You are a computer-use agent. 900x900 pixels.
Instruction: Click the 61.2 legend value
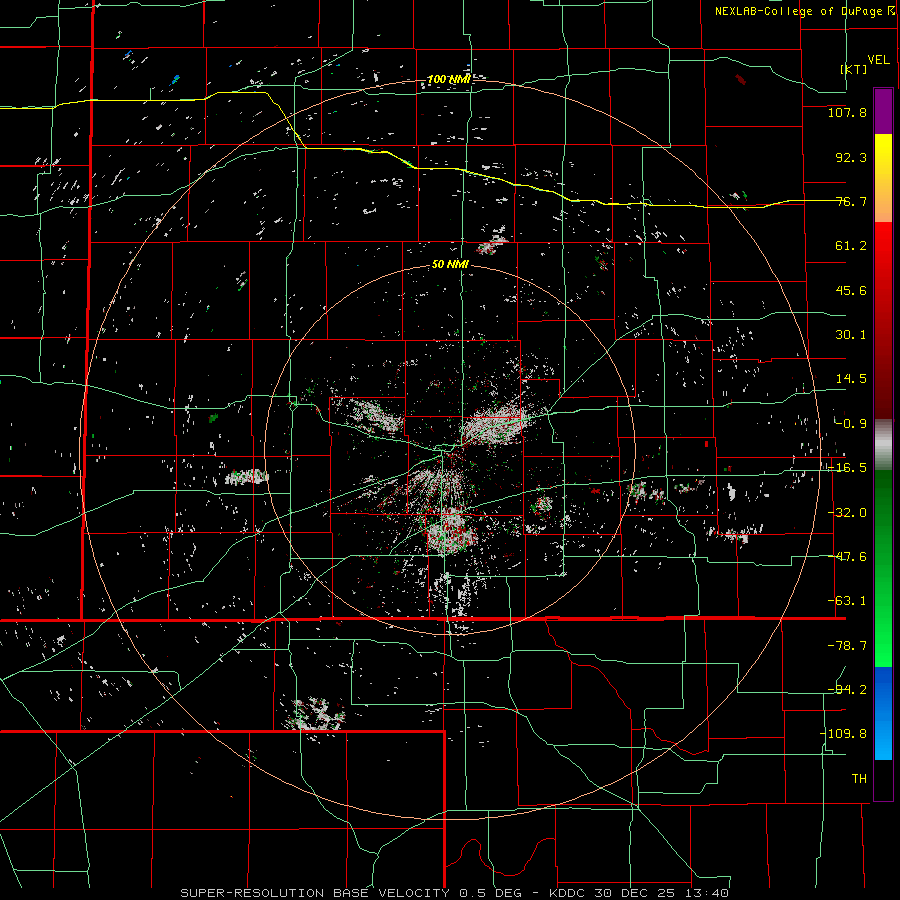(851, 246)
